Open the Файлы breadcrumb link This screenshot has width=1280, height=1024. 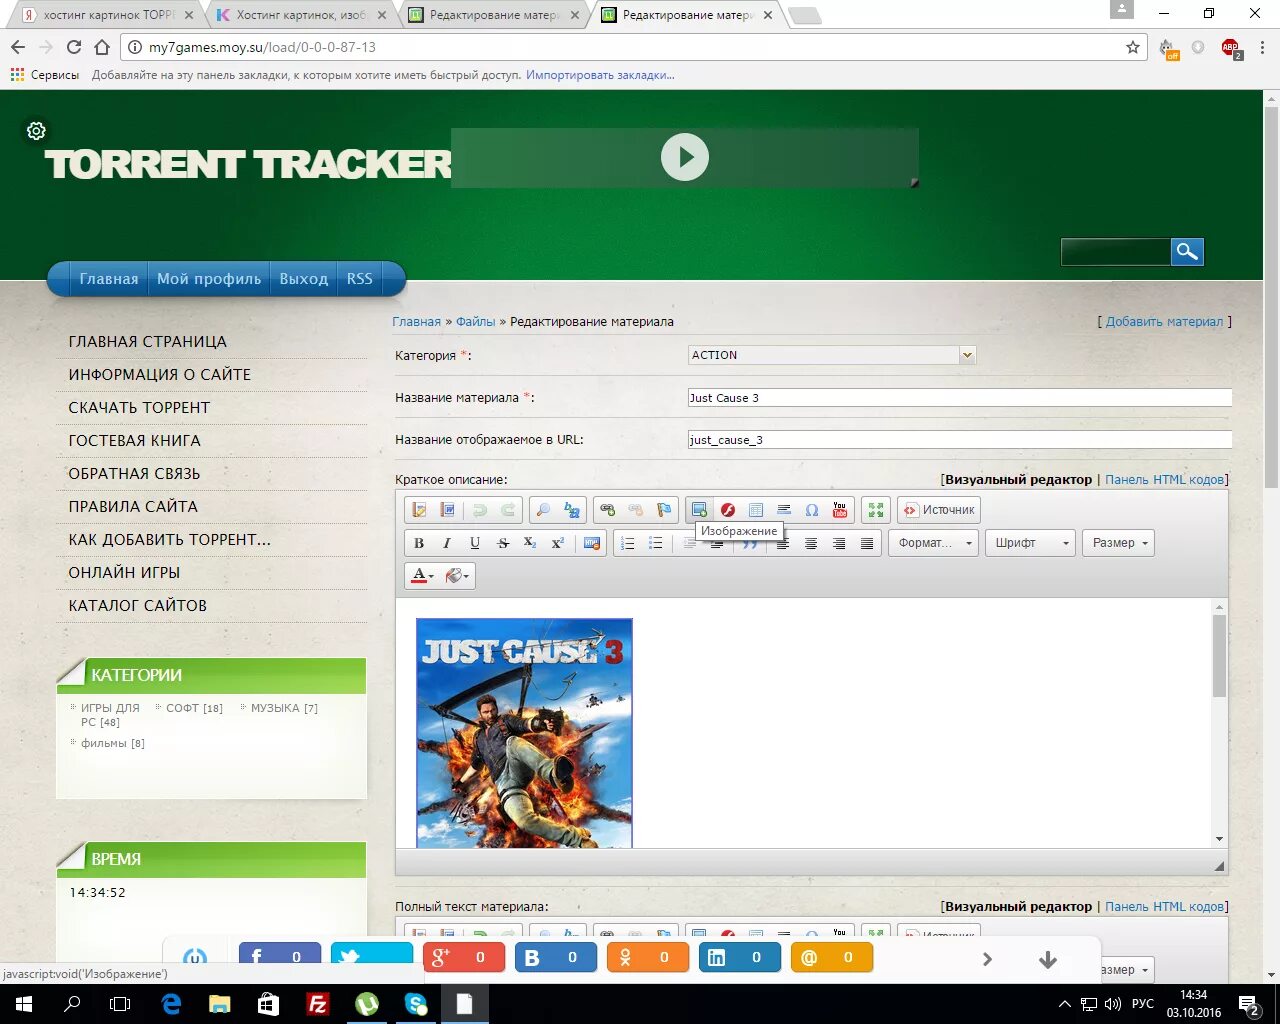click(475, 321)
